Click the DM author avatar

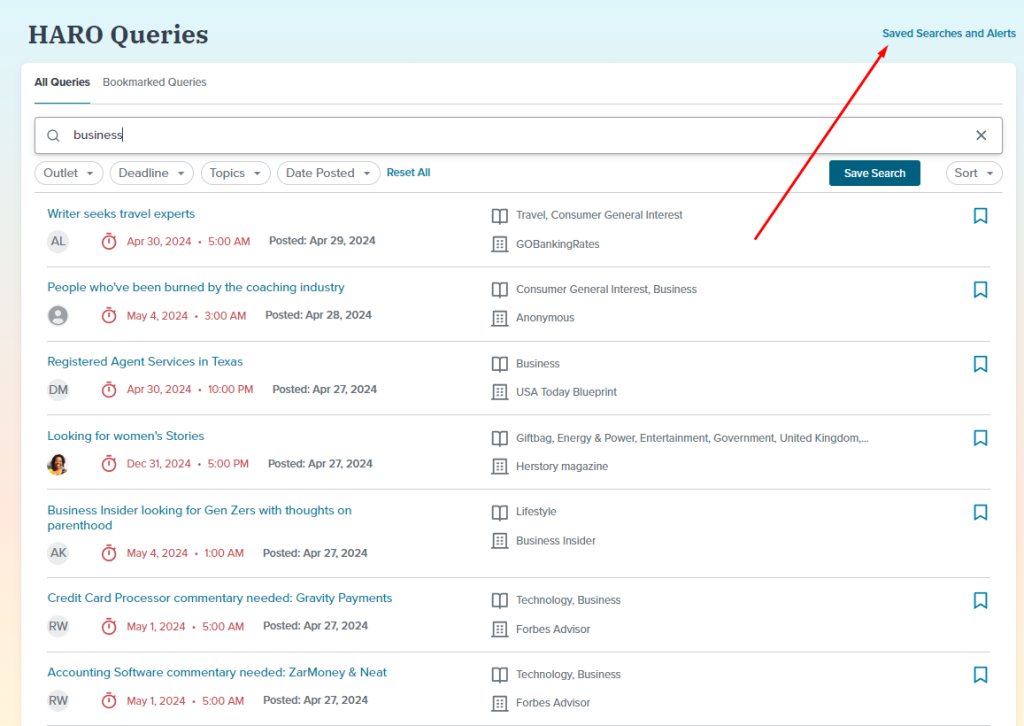pos(58,390)
